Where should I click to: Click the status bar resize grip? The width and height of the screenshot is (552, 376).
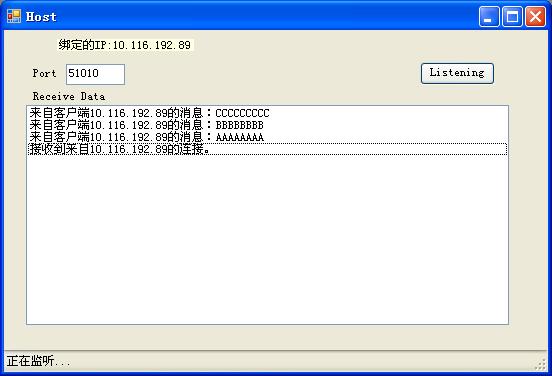point(540,364)
